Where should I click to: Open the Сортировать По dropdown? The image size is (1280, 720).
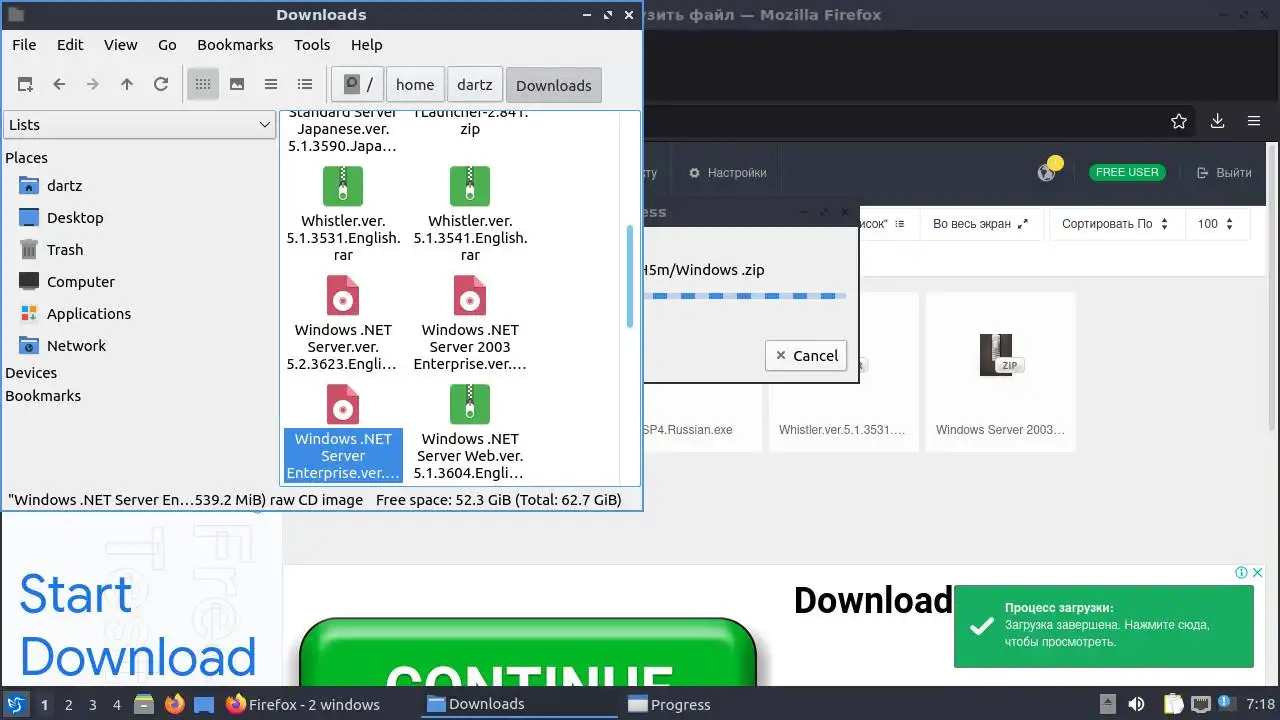coord(1115,224)
